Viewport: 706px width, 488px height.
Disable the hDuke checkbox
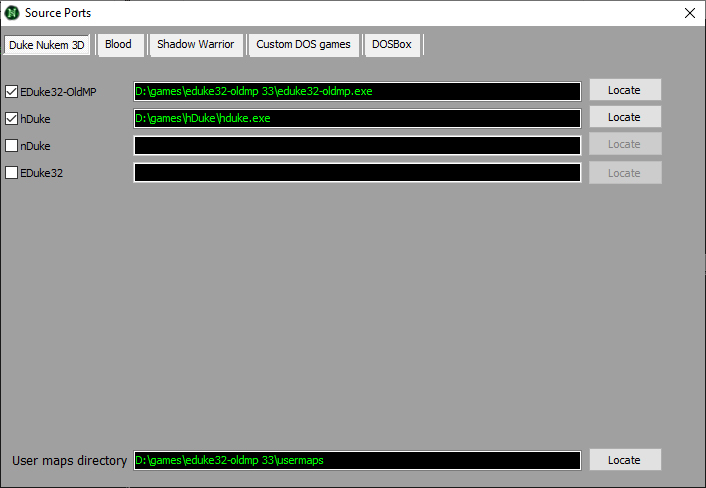click(11, 119)
